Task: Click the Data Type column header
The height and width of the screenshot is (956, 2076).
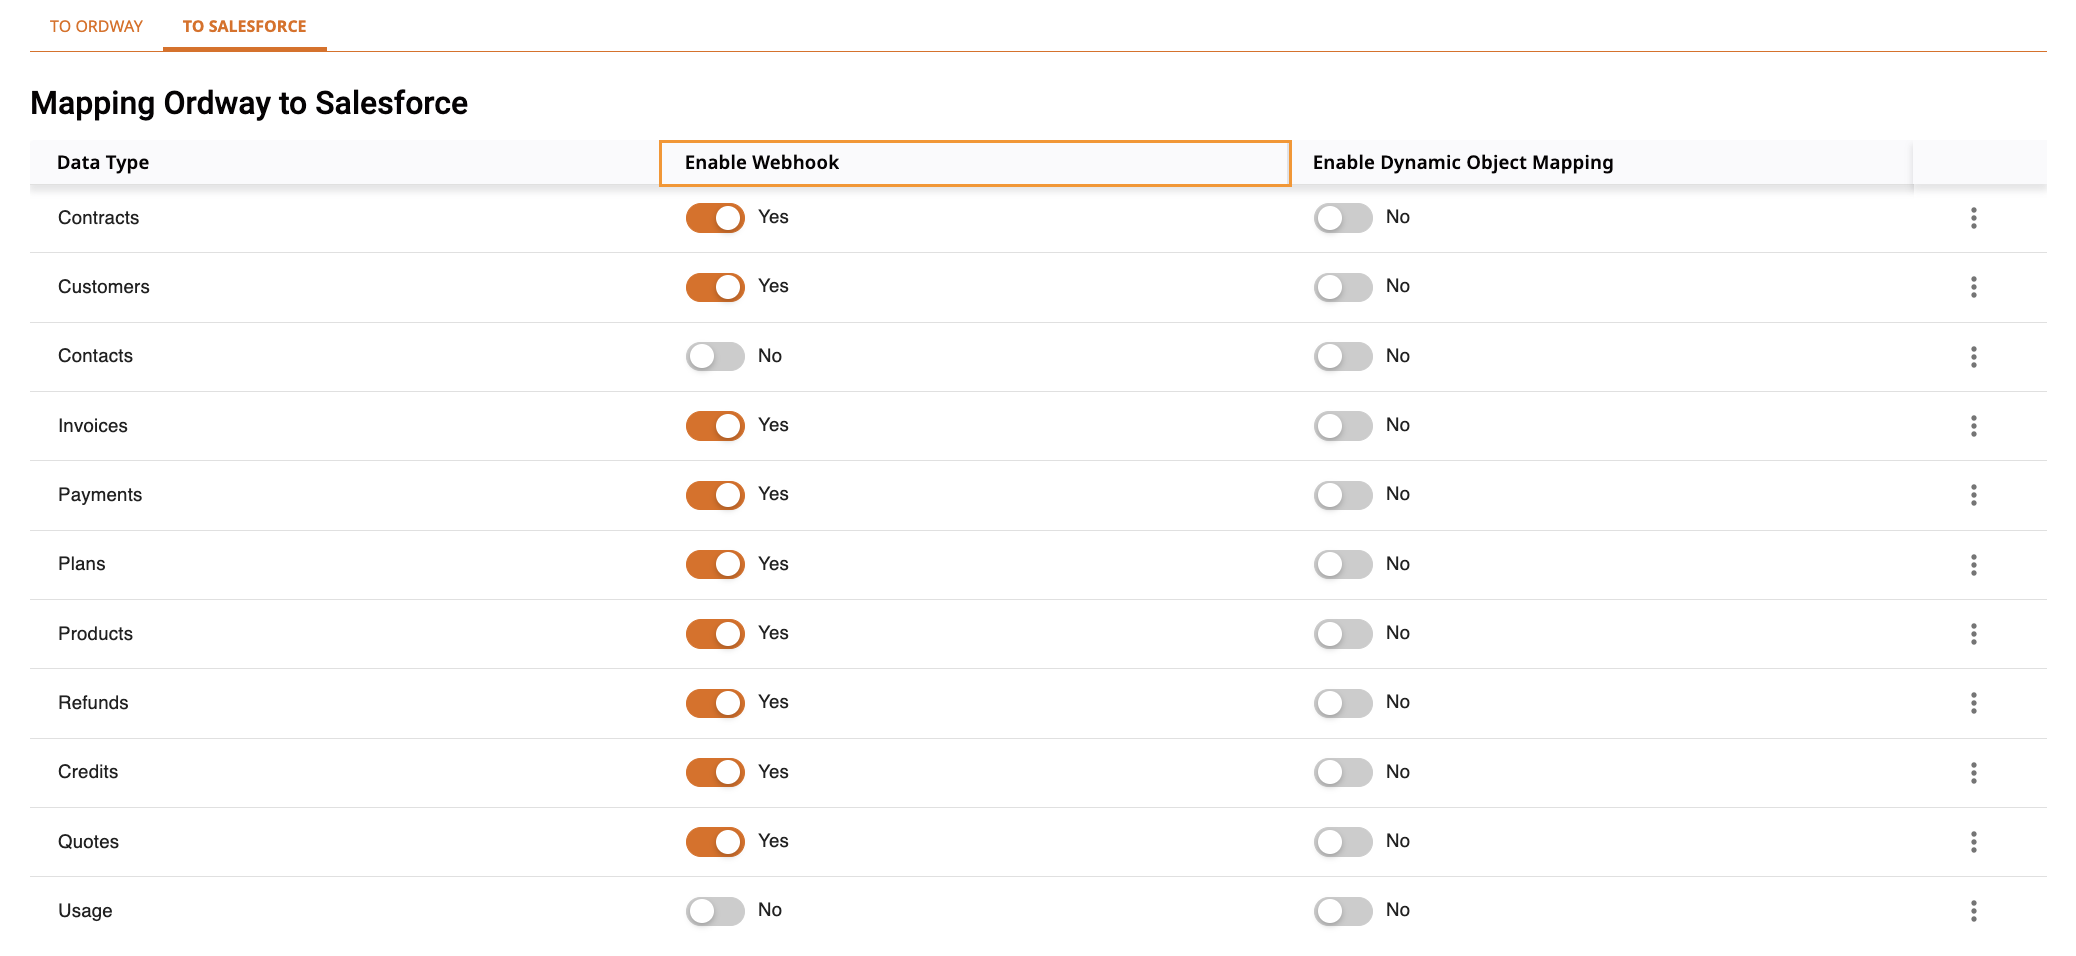Action: pyautogui.click(x=103, y=163)
